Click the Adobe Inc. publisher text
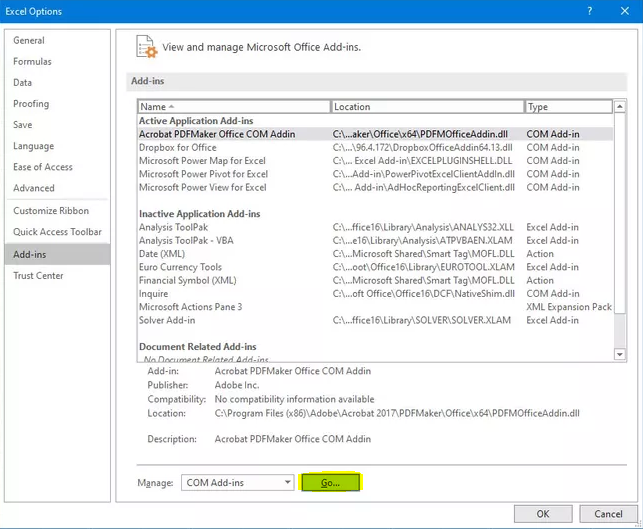 tap(237, 385)
